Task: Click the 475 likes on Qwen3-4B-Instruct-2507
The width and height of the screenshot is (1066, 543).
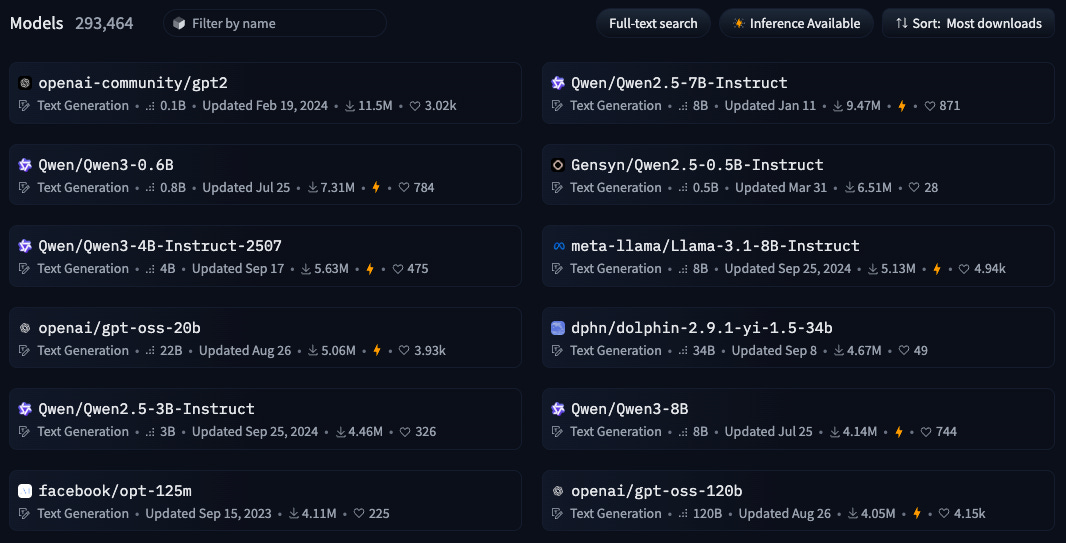Action: tap(418, 268)
